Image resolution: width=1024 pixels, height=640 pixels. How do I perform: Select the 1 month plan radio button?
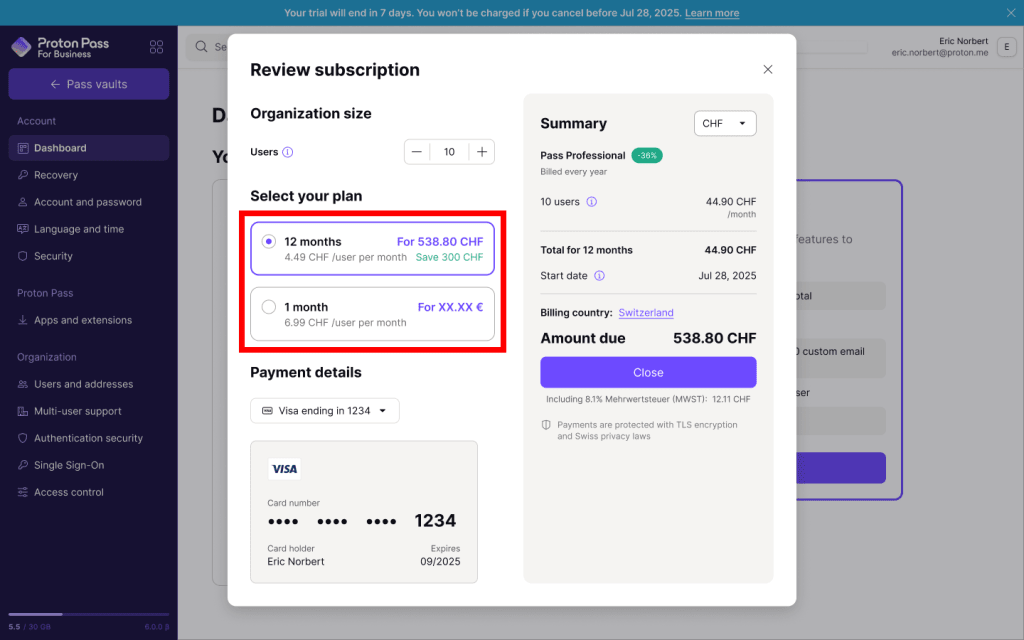coord(267,307)
